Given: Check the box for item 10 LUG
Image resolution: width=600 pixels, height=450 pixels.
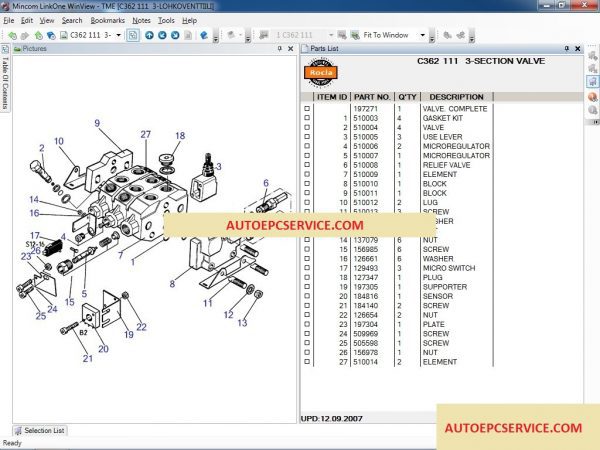Looking at the screenshot, I should click(x=307, y=202).
